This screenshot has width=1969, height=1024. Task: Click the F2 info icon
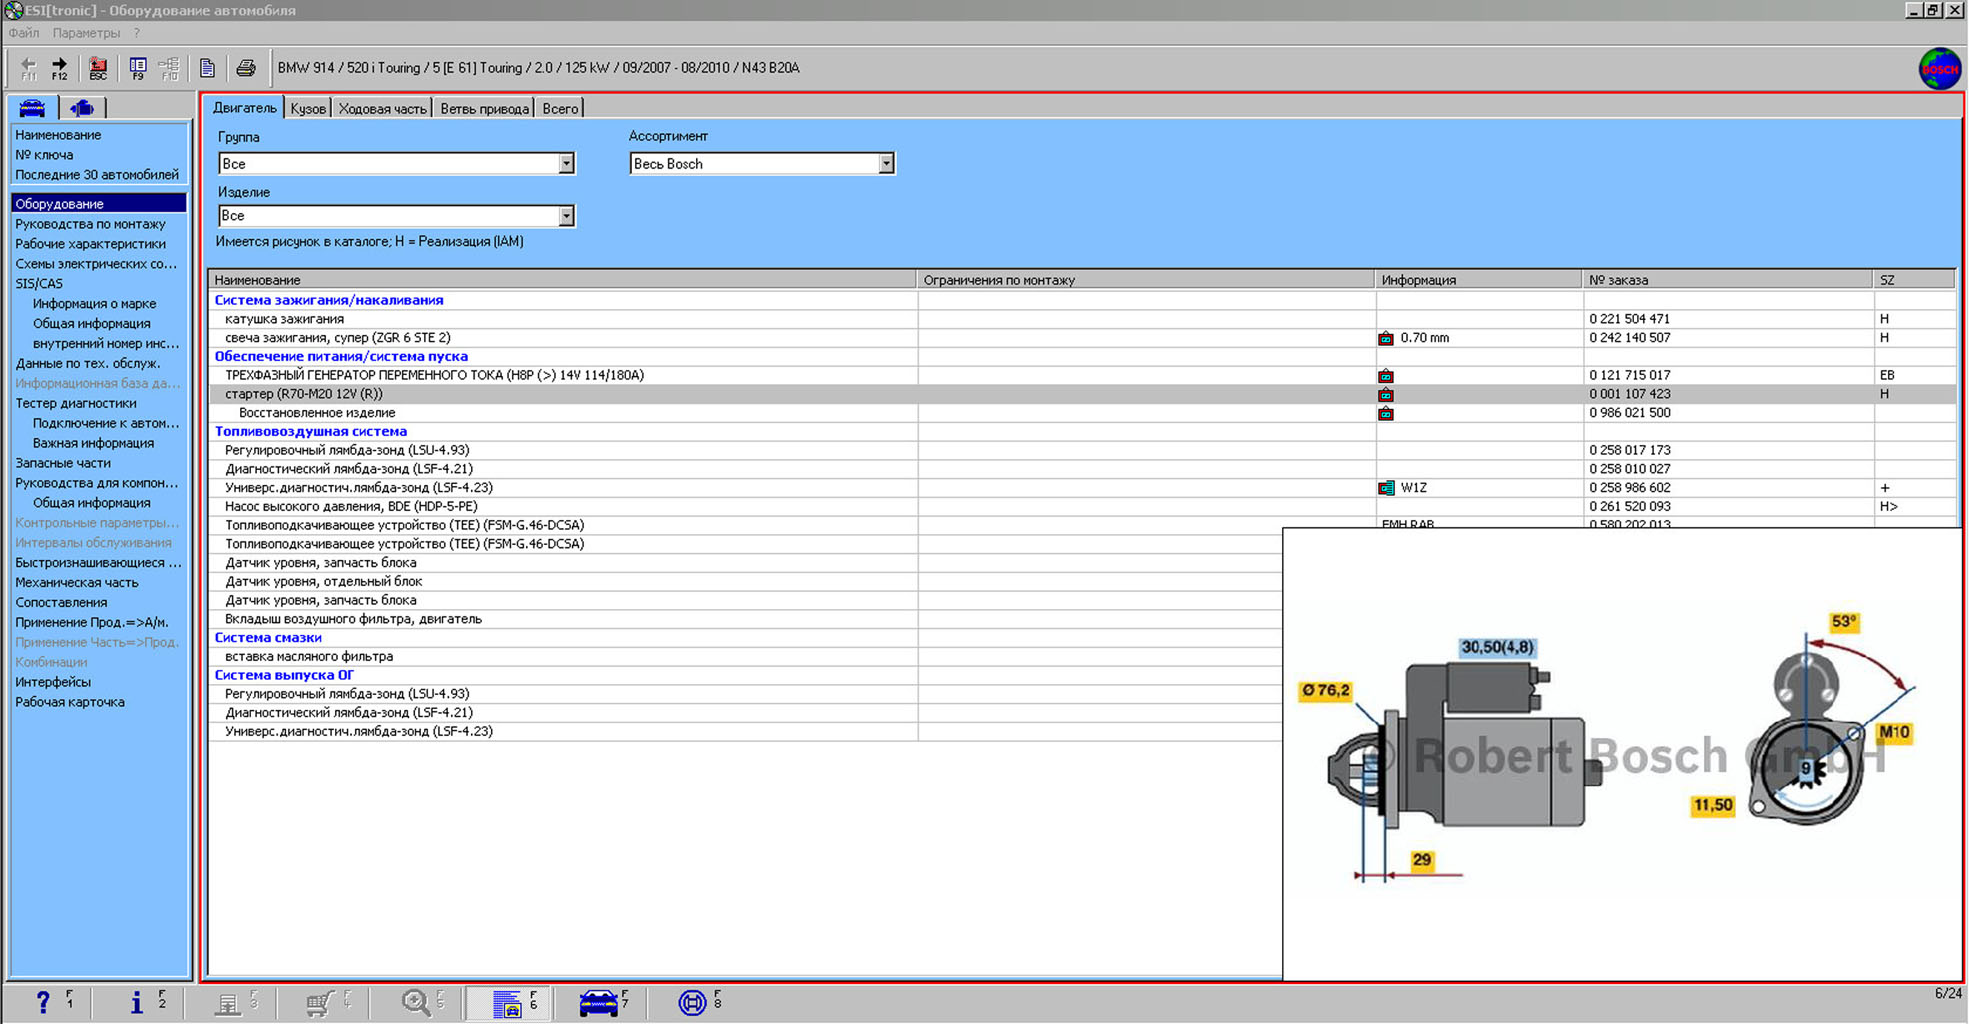[137, 1002]
